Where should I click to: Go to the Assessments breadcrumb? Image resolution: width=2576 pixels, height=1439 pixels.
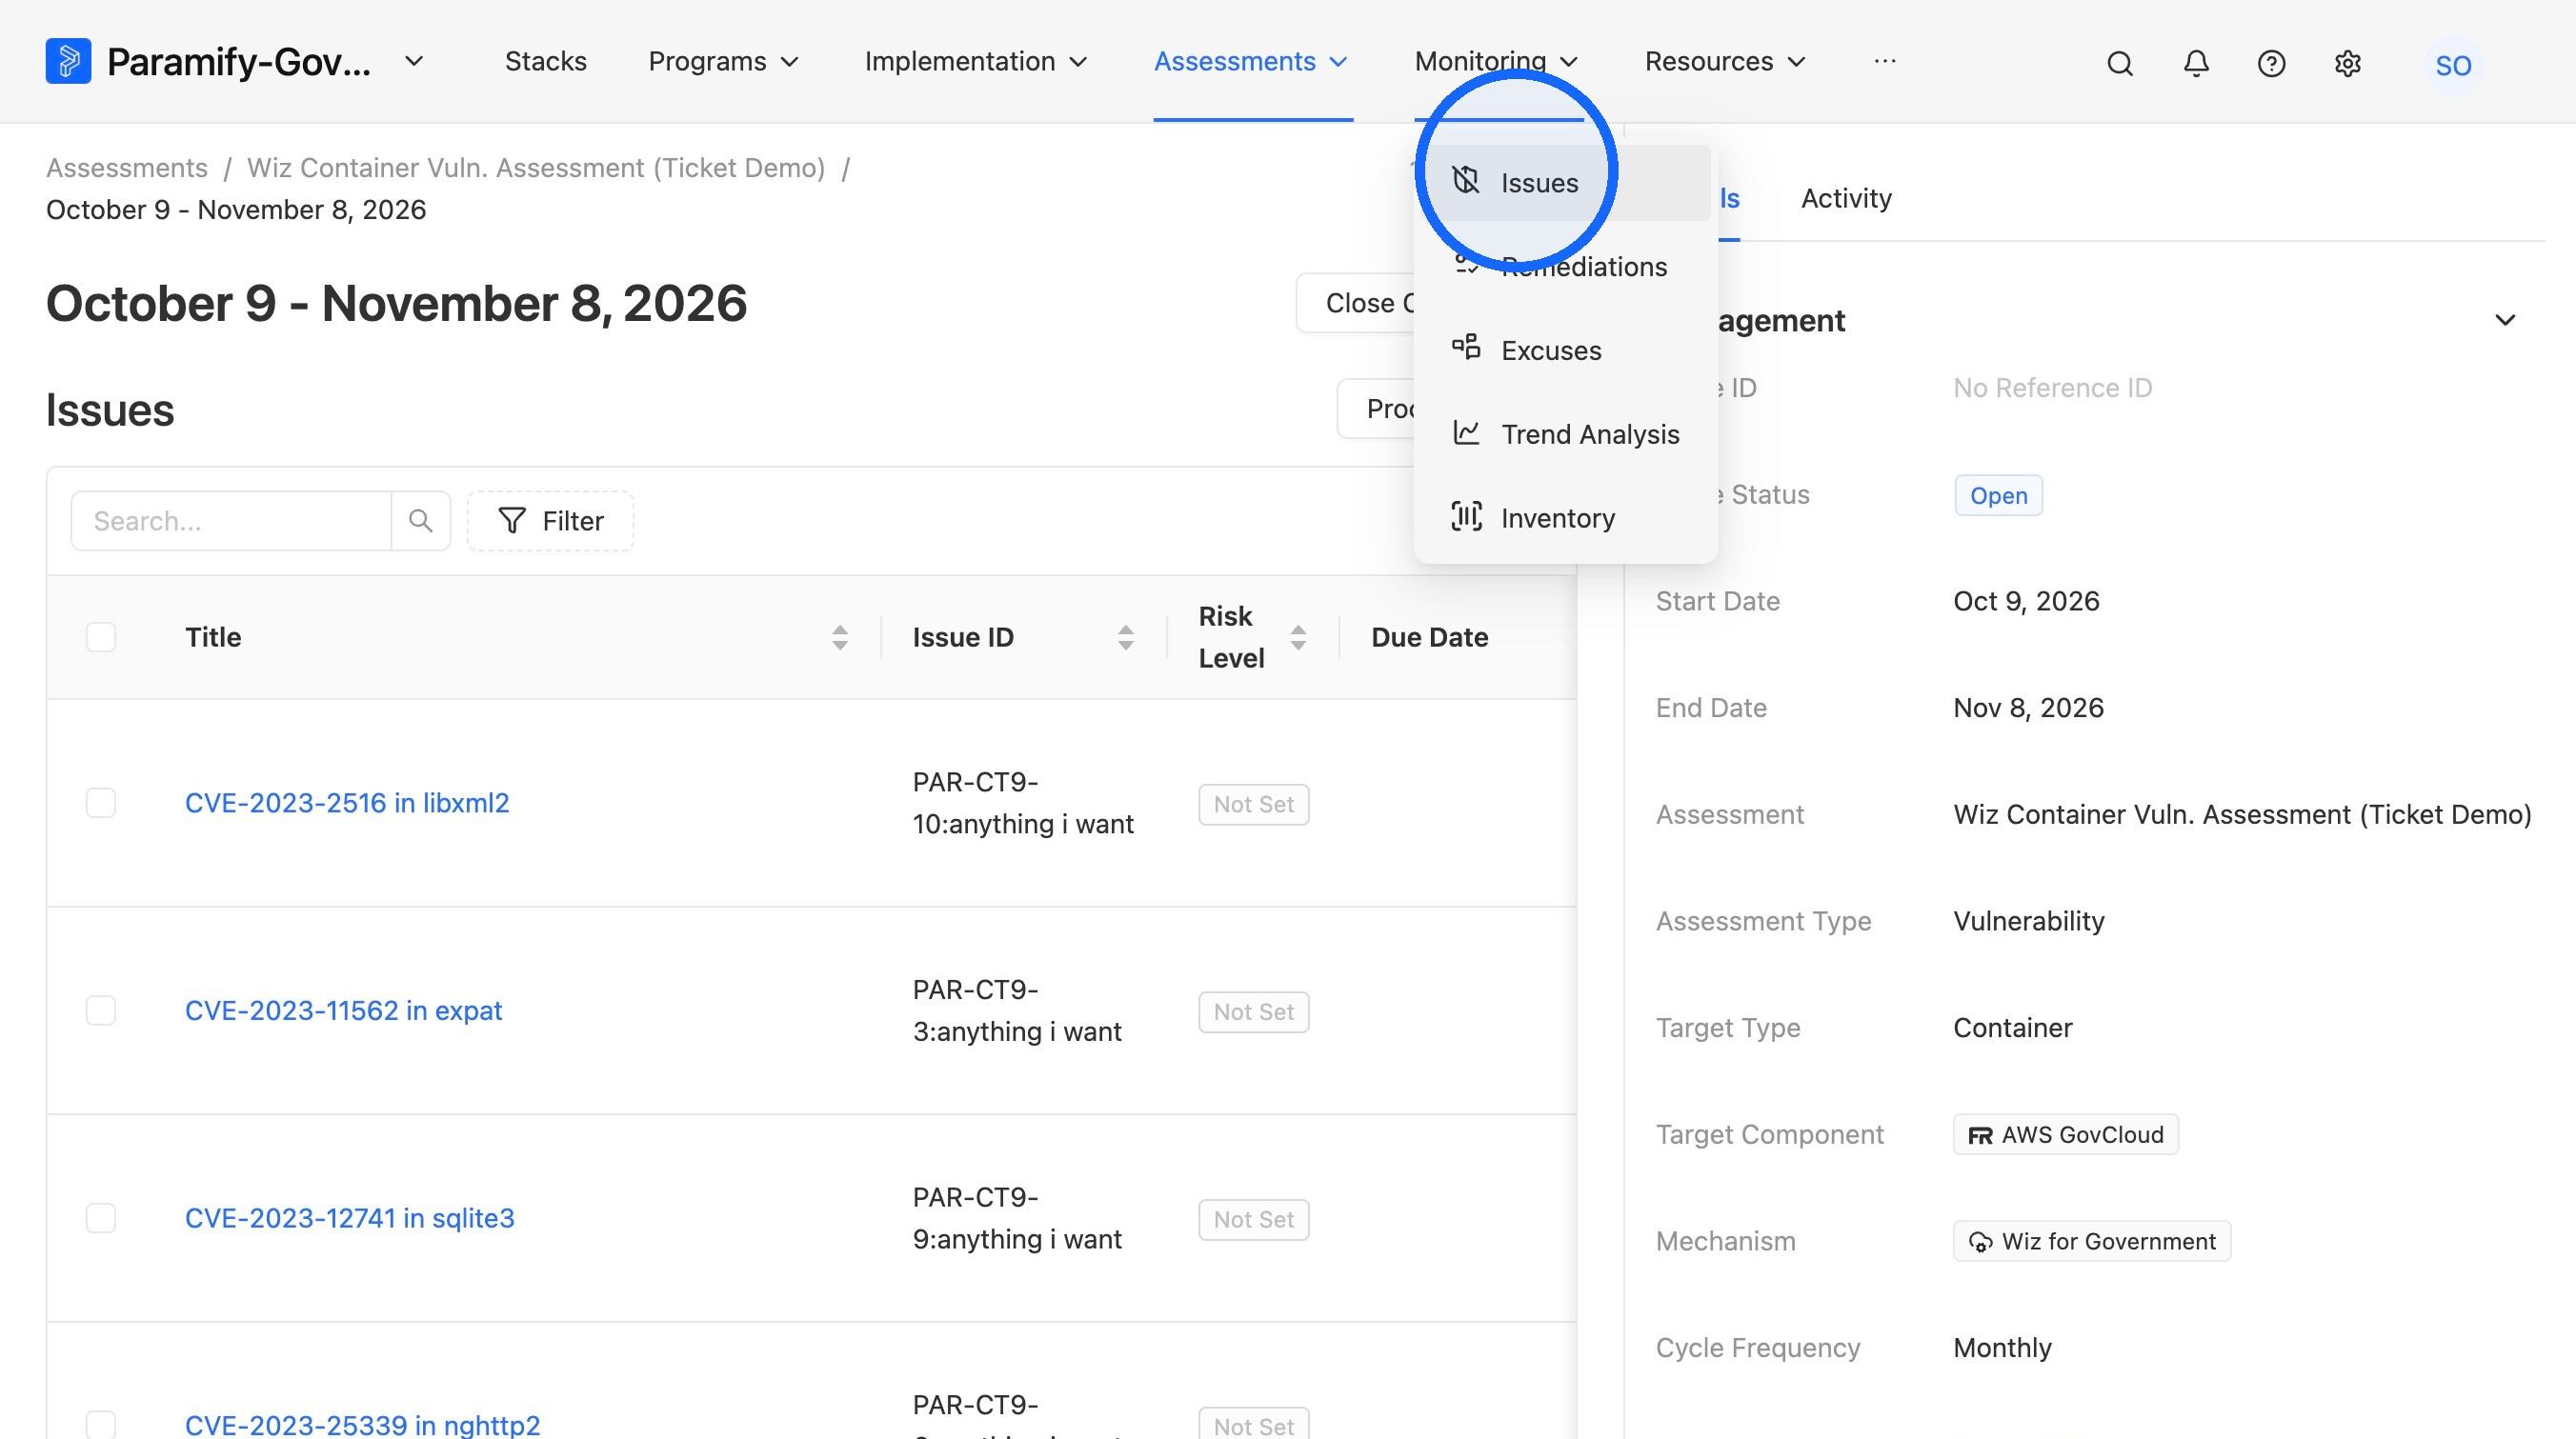pyautogui.click(x=127, y=167)
